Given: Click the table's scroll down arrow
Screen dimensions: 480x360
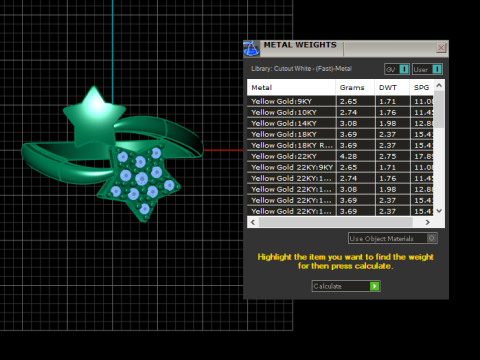Looking at the screenshot, I should pos(439,211).
